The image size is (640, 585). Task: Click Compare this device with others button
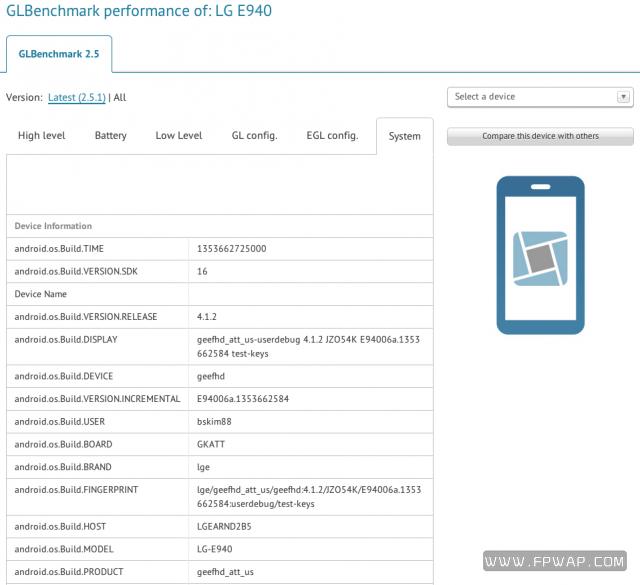pyautogui.click(x=540, y=136)
